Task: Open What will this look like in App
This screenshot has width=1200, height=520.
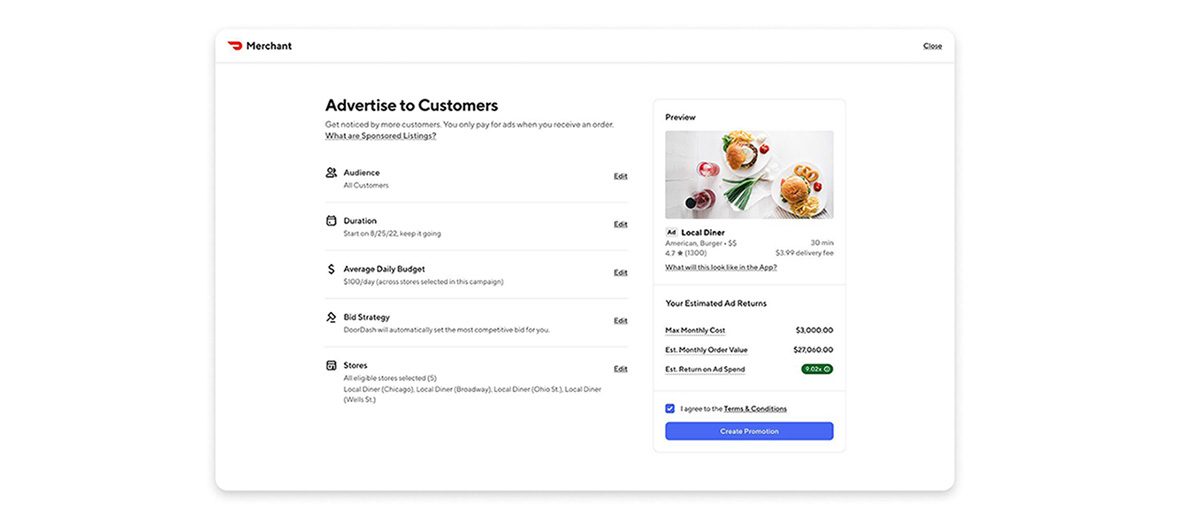Action: pyautogui.click(x=721, y=267)
